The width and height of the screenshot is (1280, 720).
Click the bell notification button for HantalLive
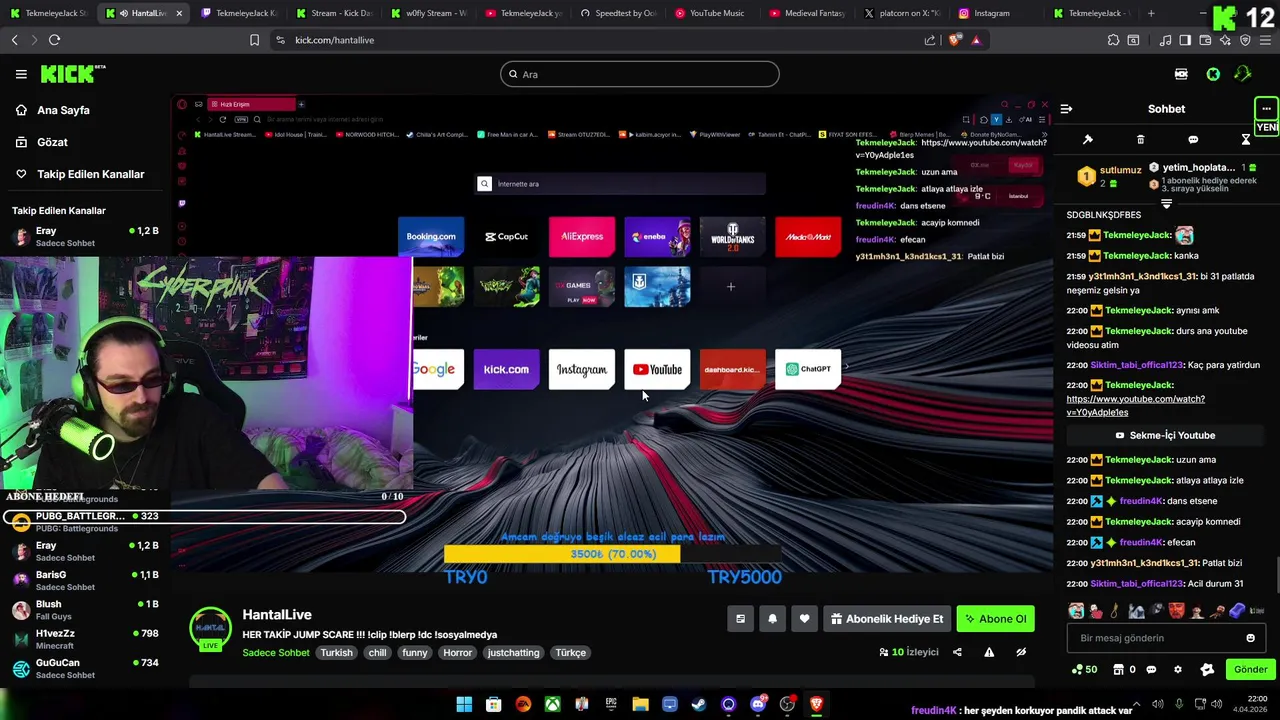pos(772,619)
